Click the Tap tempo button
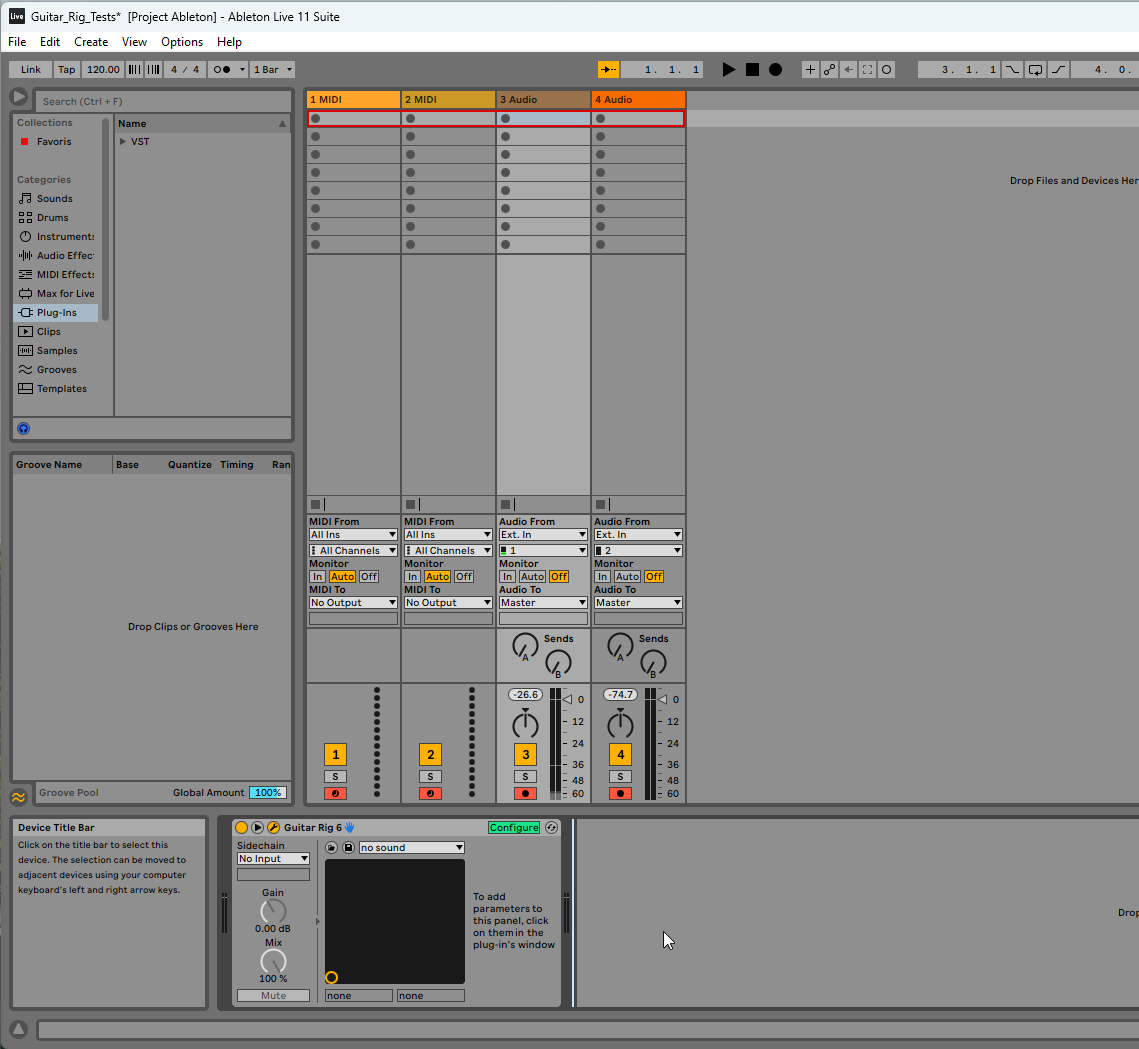 click(67, 70)
